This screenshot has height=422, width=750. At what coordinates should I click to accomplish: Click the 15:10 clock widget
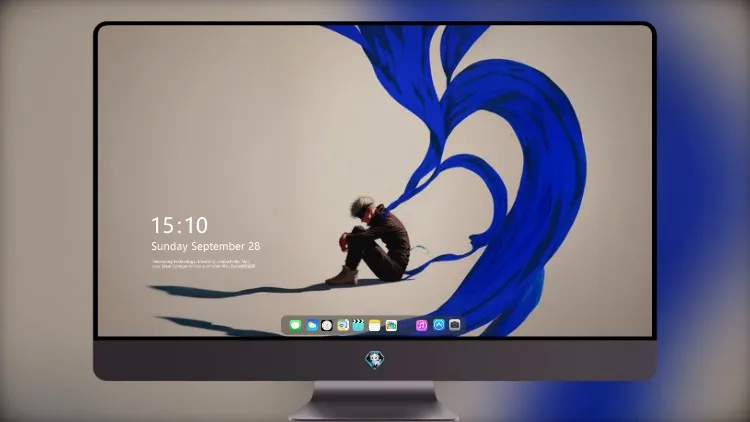180,225
